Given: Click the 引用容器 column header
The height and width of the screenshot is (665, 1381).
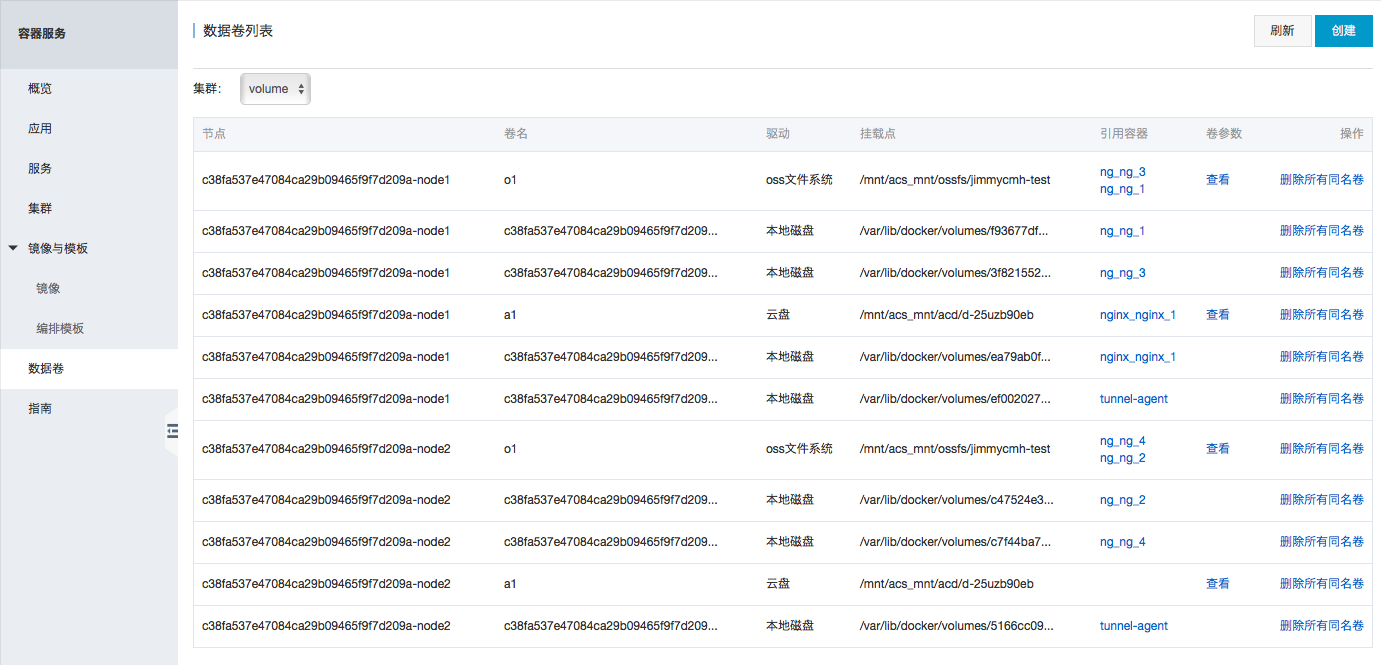Looking at the screenshot, I should pyautogui.click(x=1124, y=134).
